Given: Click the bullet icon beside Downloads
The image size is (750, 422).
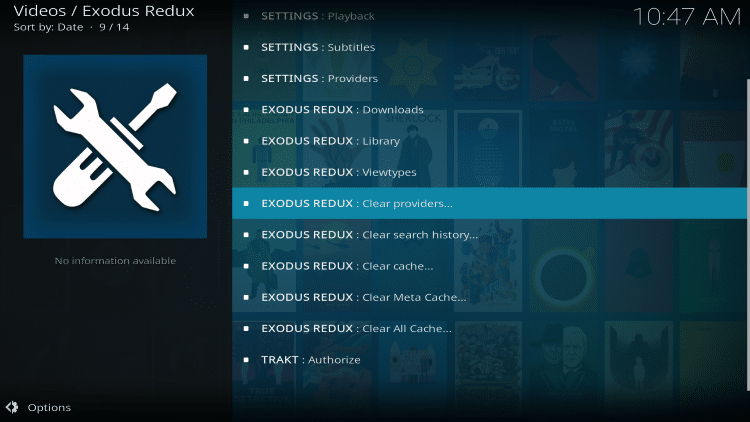Looking at the screenshot, I should tap(246, 110).
